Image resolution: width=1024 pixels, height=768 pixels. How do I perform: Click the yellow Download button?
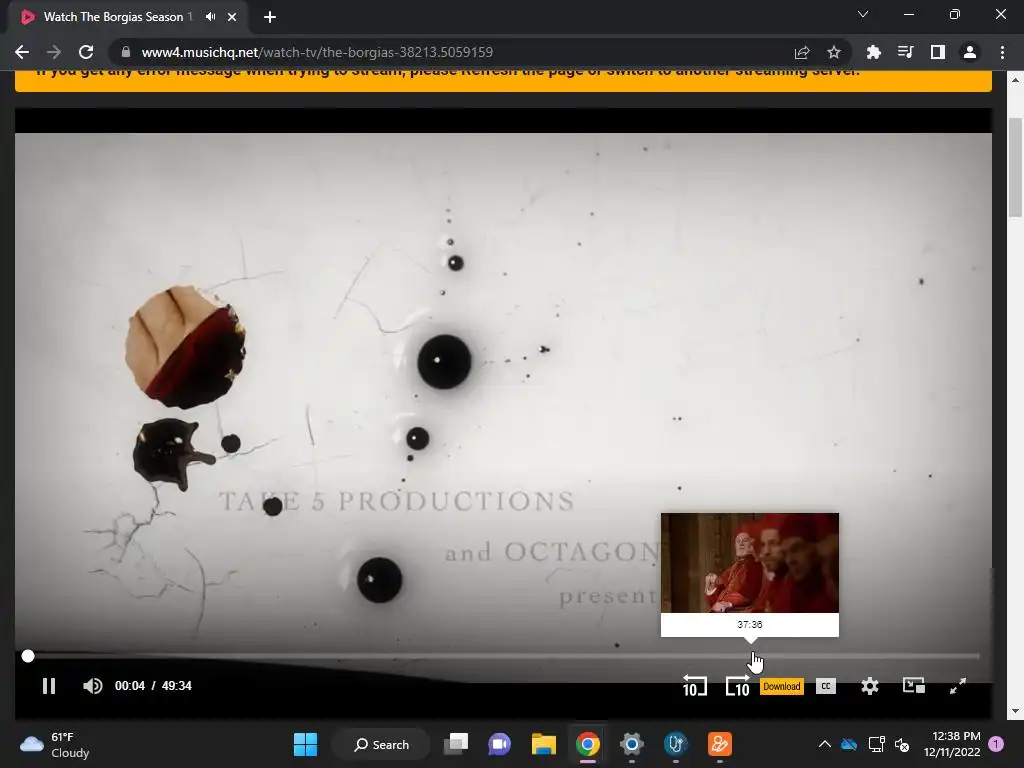coord(782,686)
